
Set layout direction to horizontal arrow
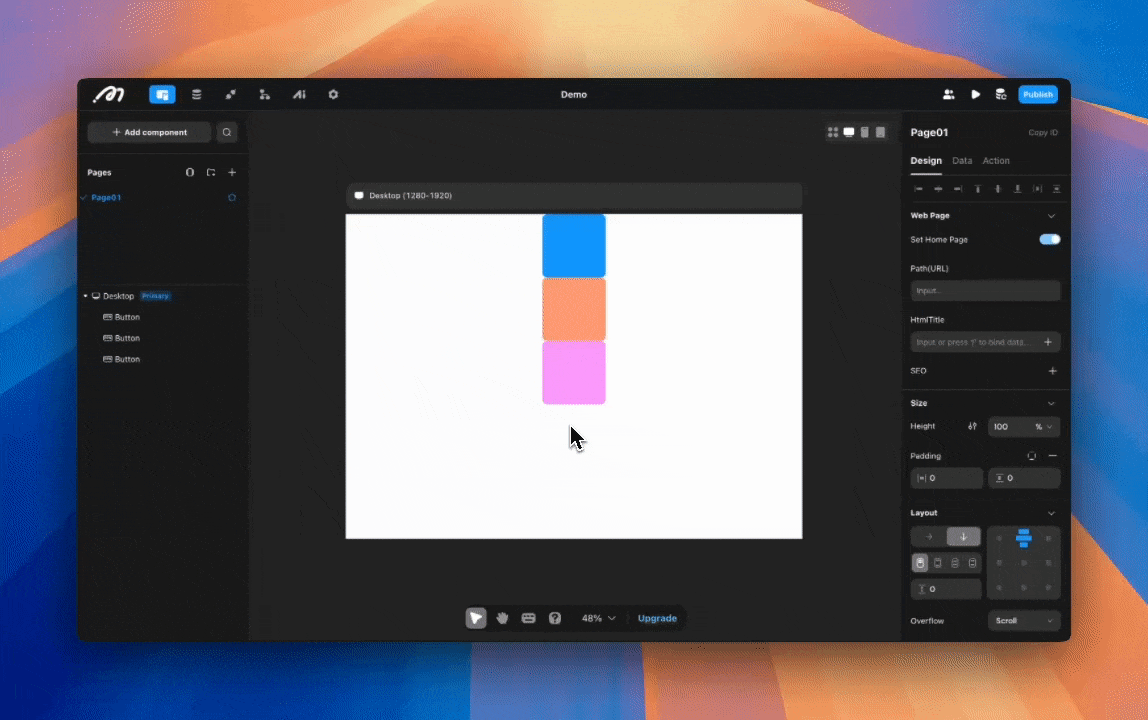click(x=929, y=537)
